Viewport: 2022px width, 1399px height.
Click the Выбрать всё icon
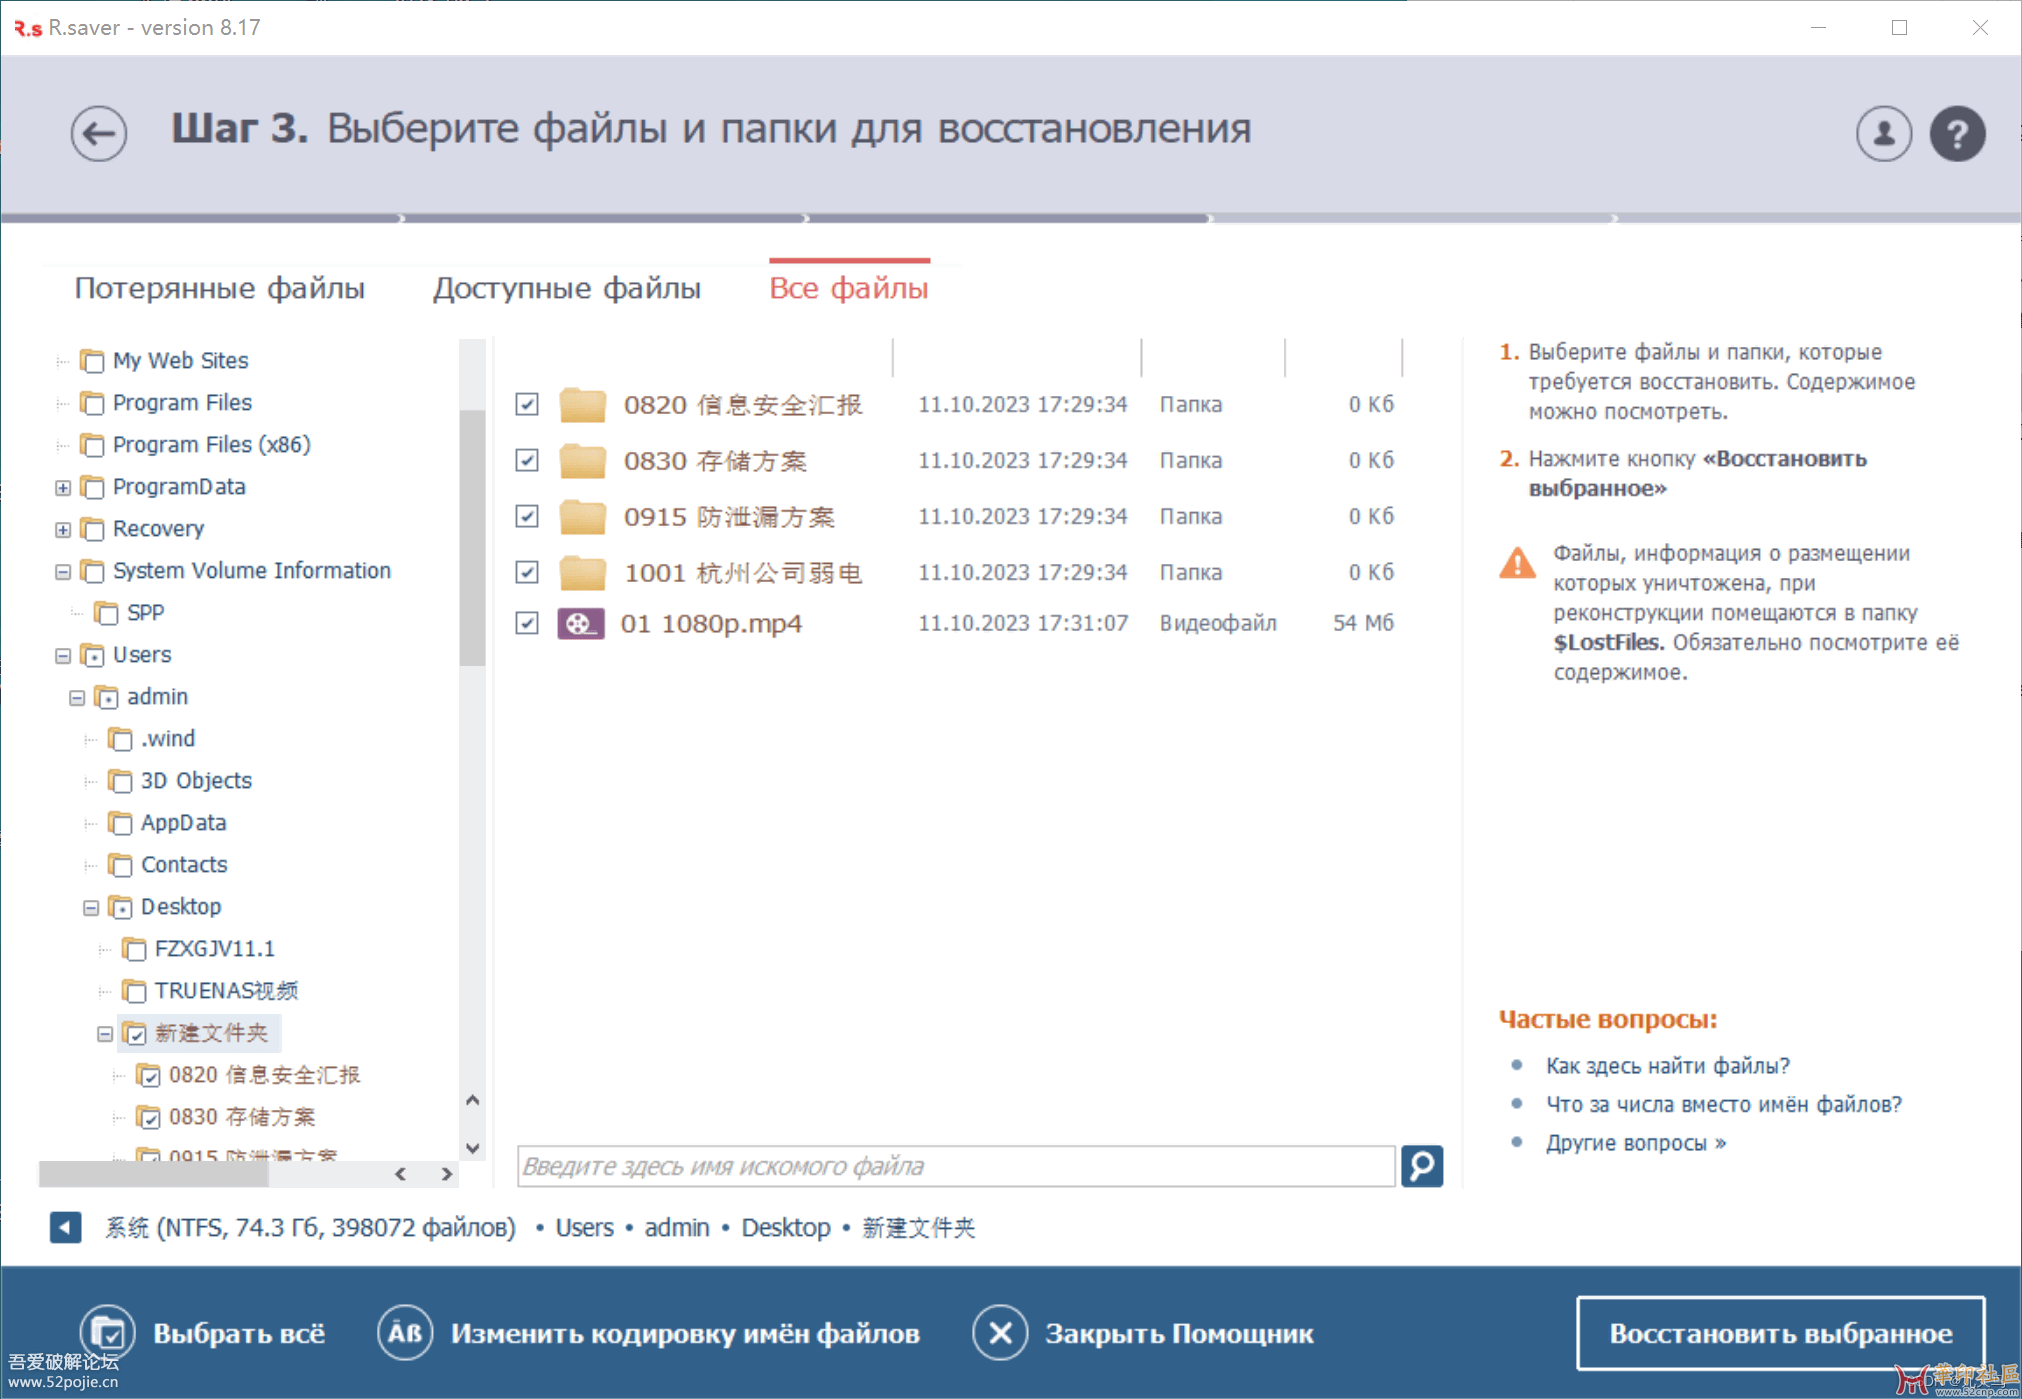[107, 1333]
